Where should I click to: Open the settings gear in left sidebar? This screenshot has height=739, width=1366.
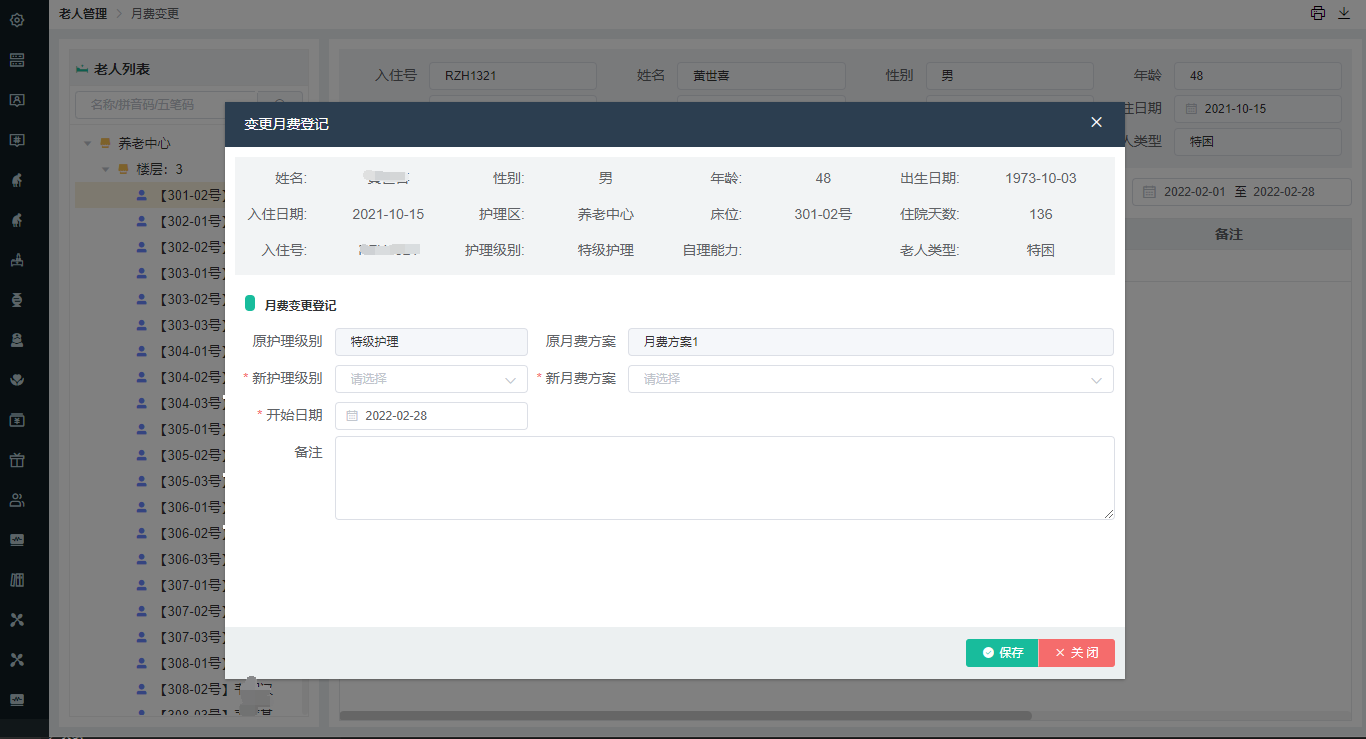pos(17,20)
